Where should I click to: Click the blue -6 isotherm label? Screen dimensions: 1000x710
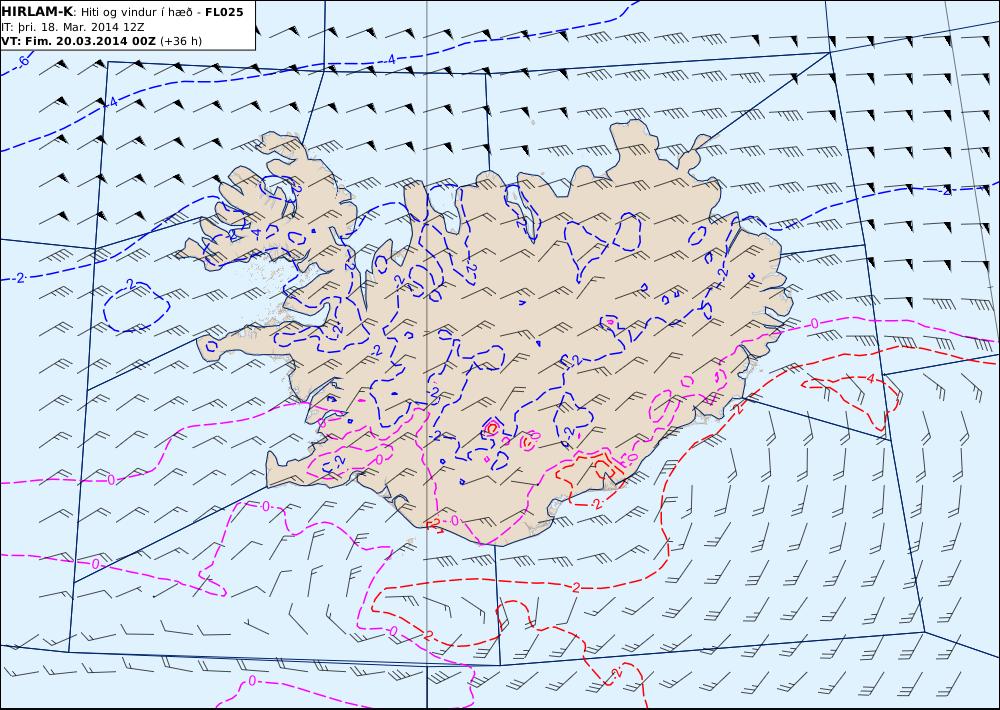click(x=22, y=61)
